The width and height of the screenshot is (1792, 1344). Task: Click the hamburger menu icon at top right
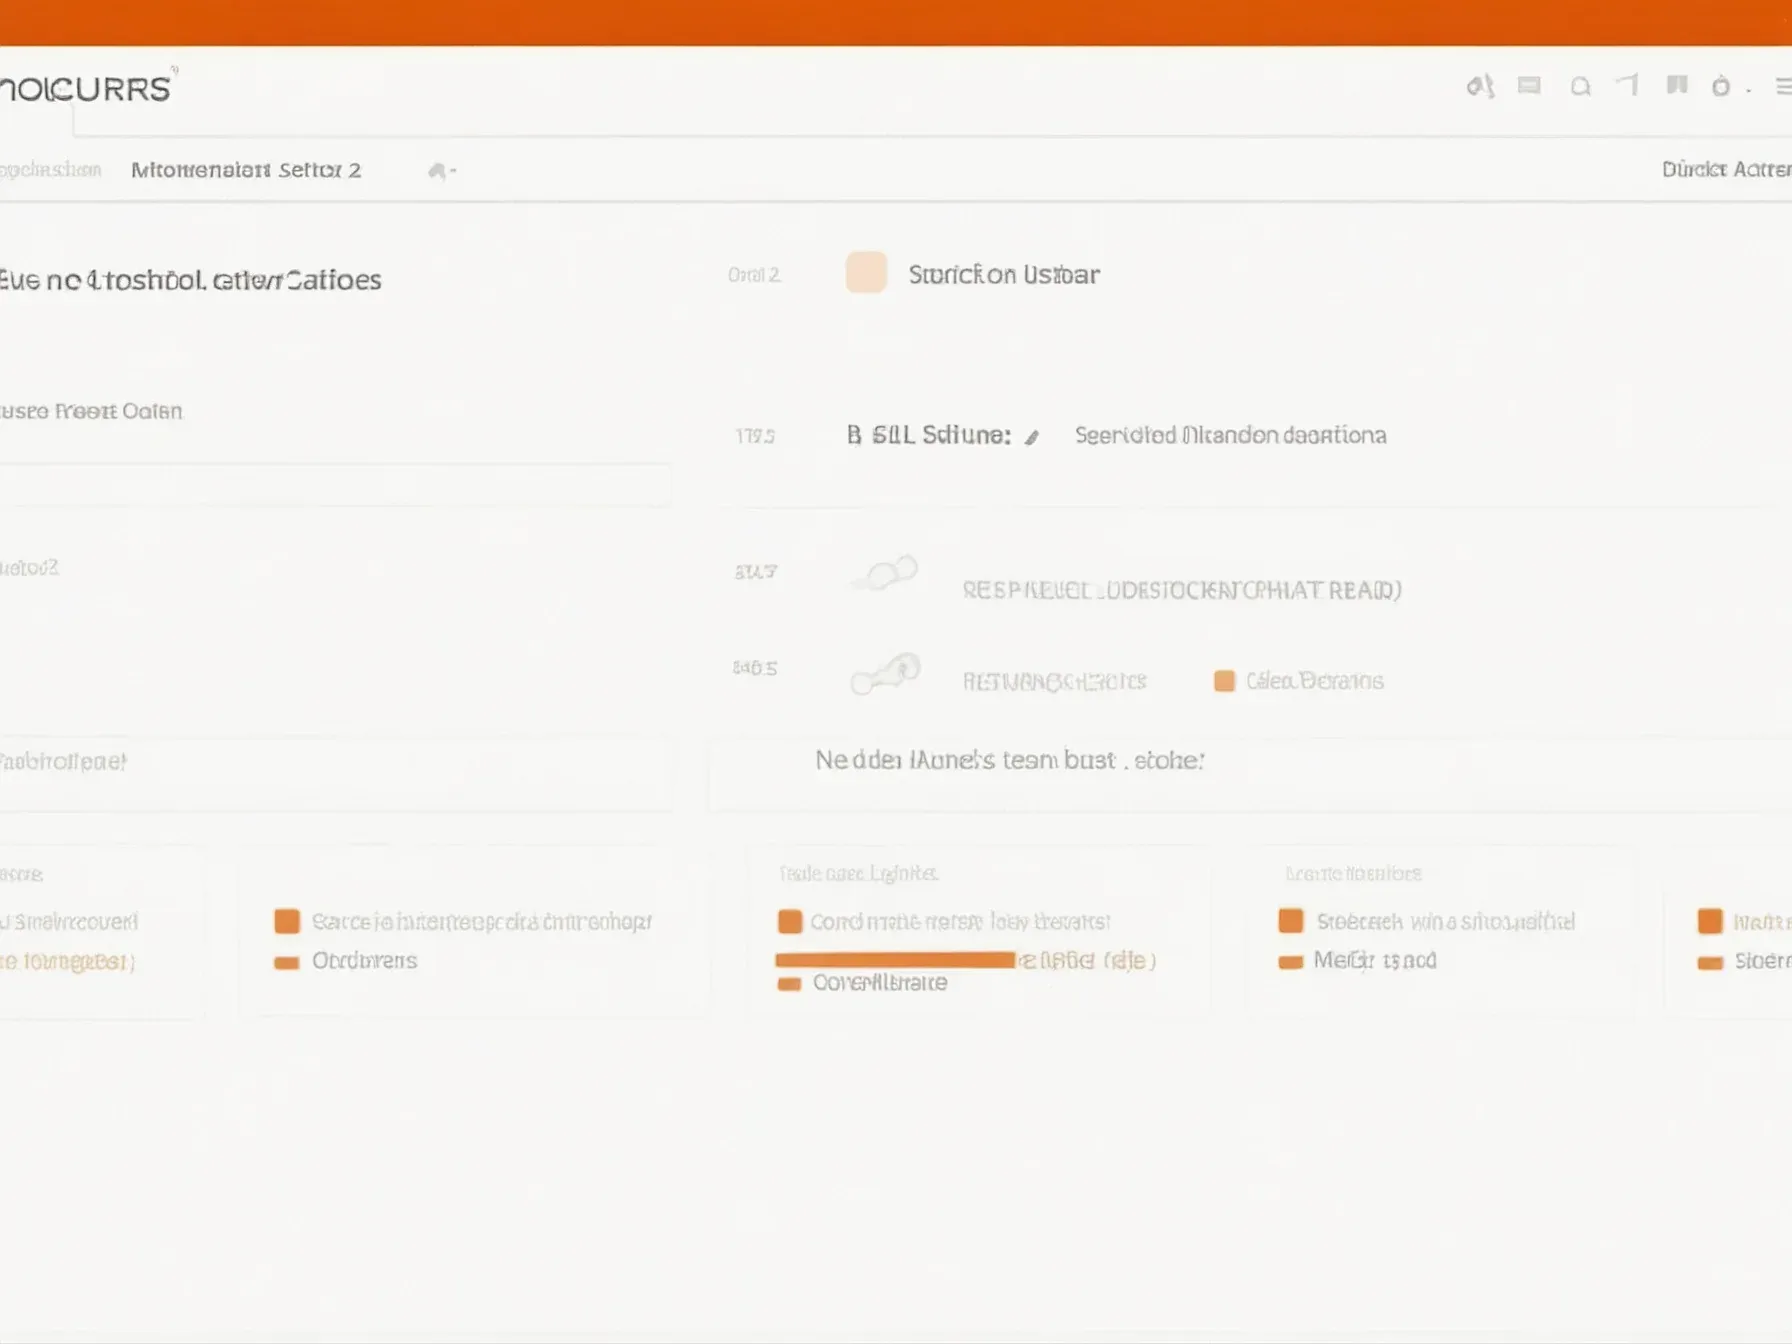click(1782, 87)
